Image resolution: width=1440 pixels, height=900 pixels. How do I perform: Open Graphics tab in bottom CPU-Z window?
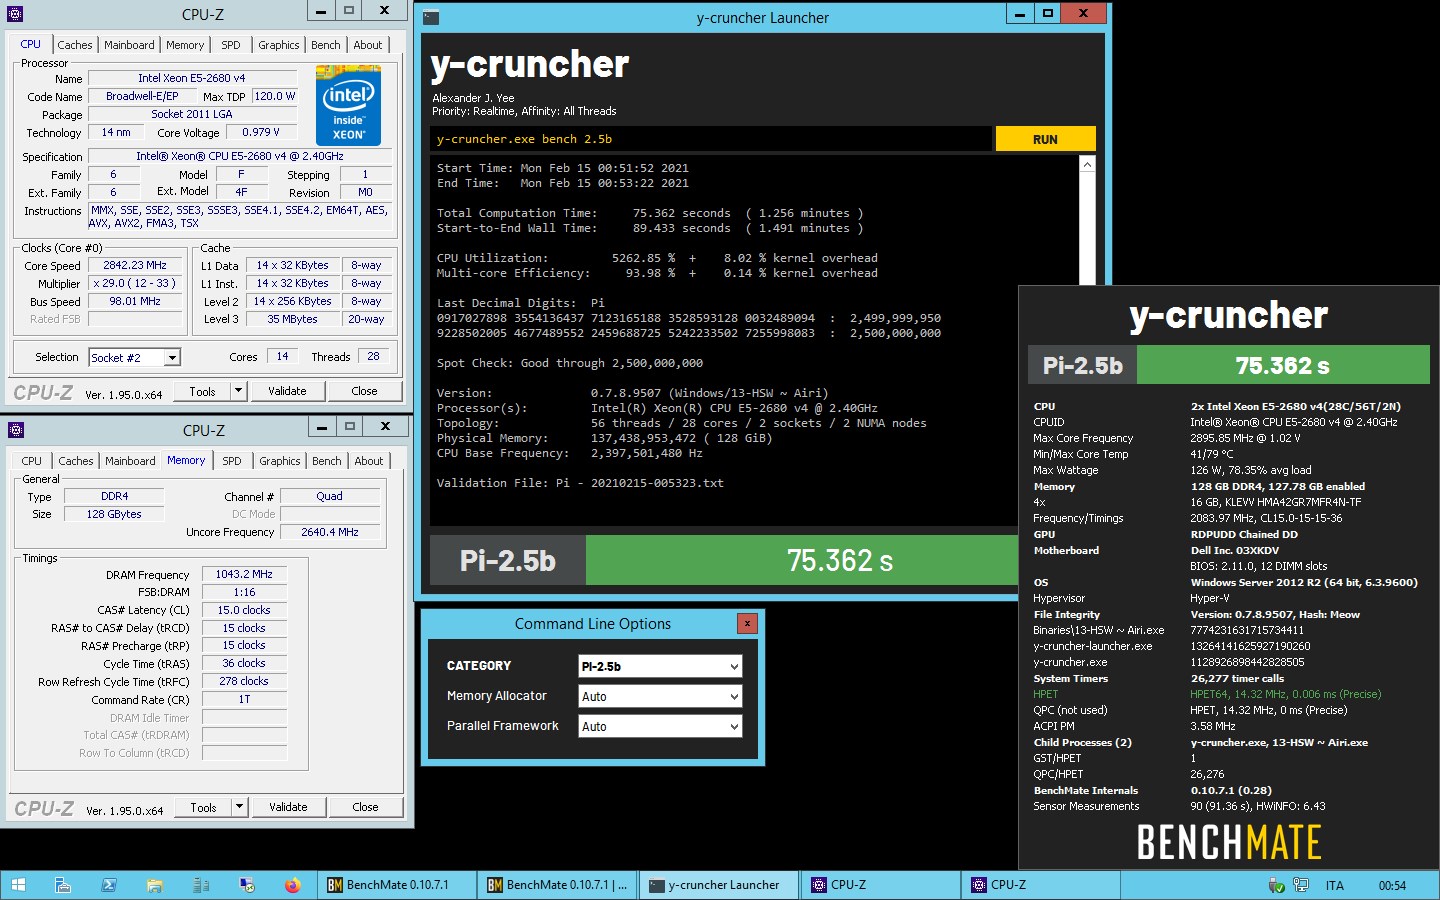coord(280,461)
